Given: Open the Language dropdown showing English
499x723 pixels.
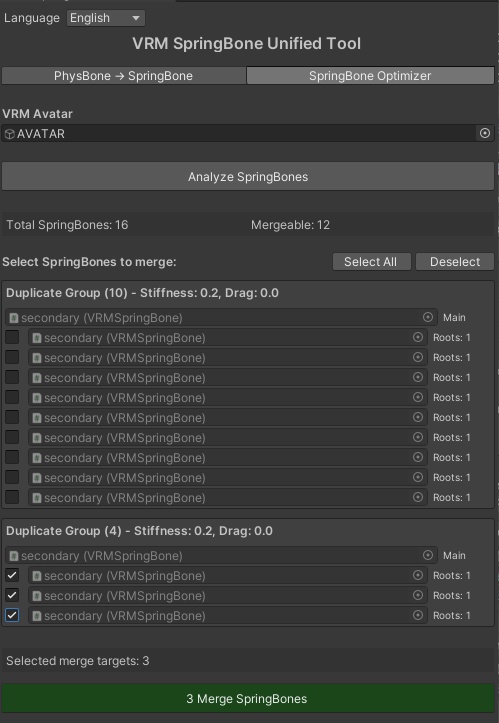Looking at the screenshot, I should (x=106, y=18).
